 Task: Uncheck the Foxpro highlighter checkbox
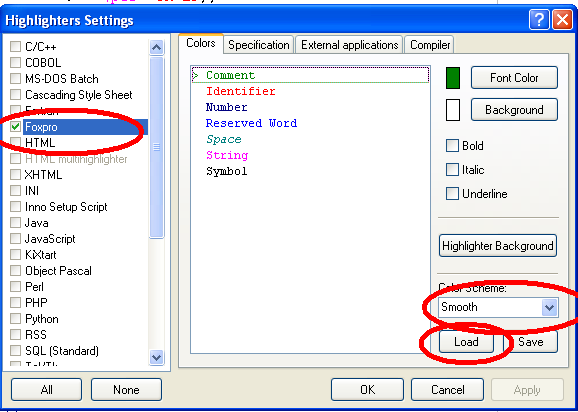(15, 127)
